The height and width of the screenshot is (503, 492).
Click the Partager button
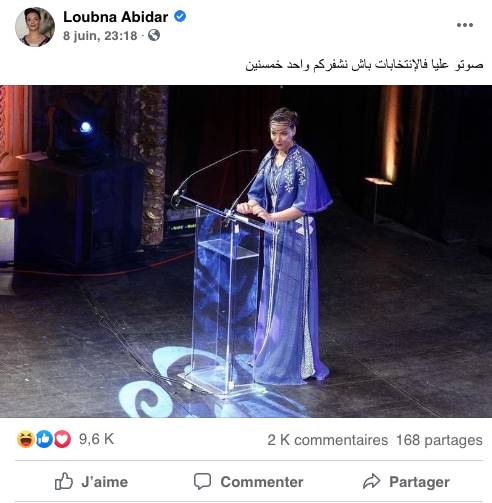(406, 482)
